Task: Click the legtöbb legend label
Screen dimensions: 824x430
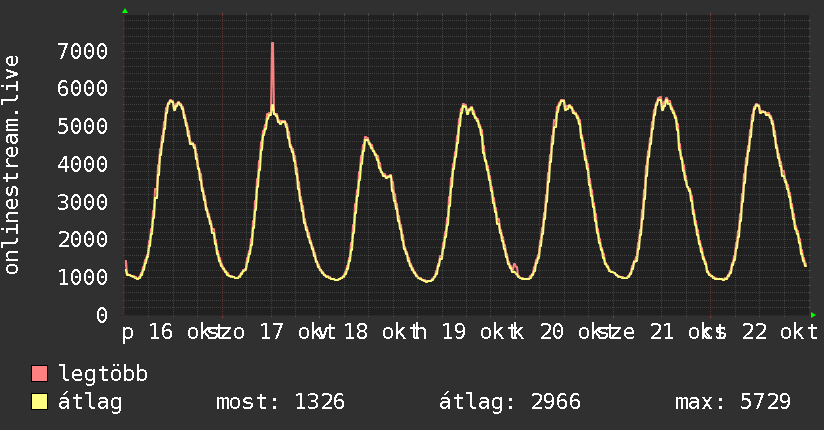Action: click(x=103, y=374)
